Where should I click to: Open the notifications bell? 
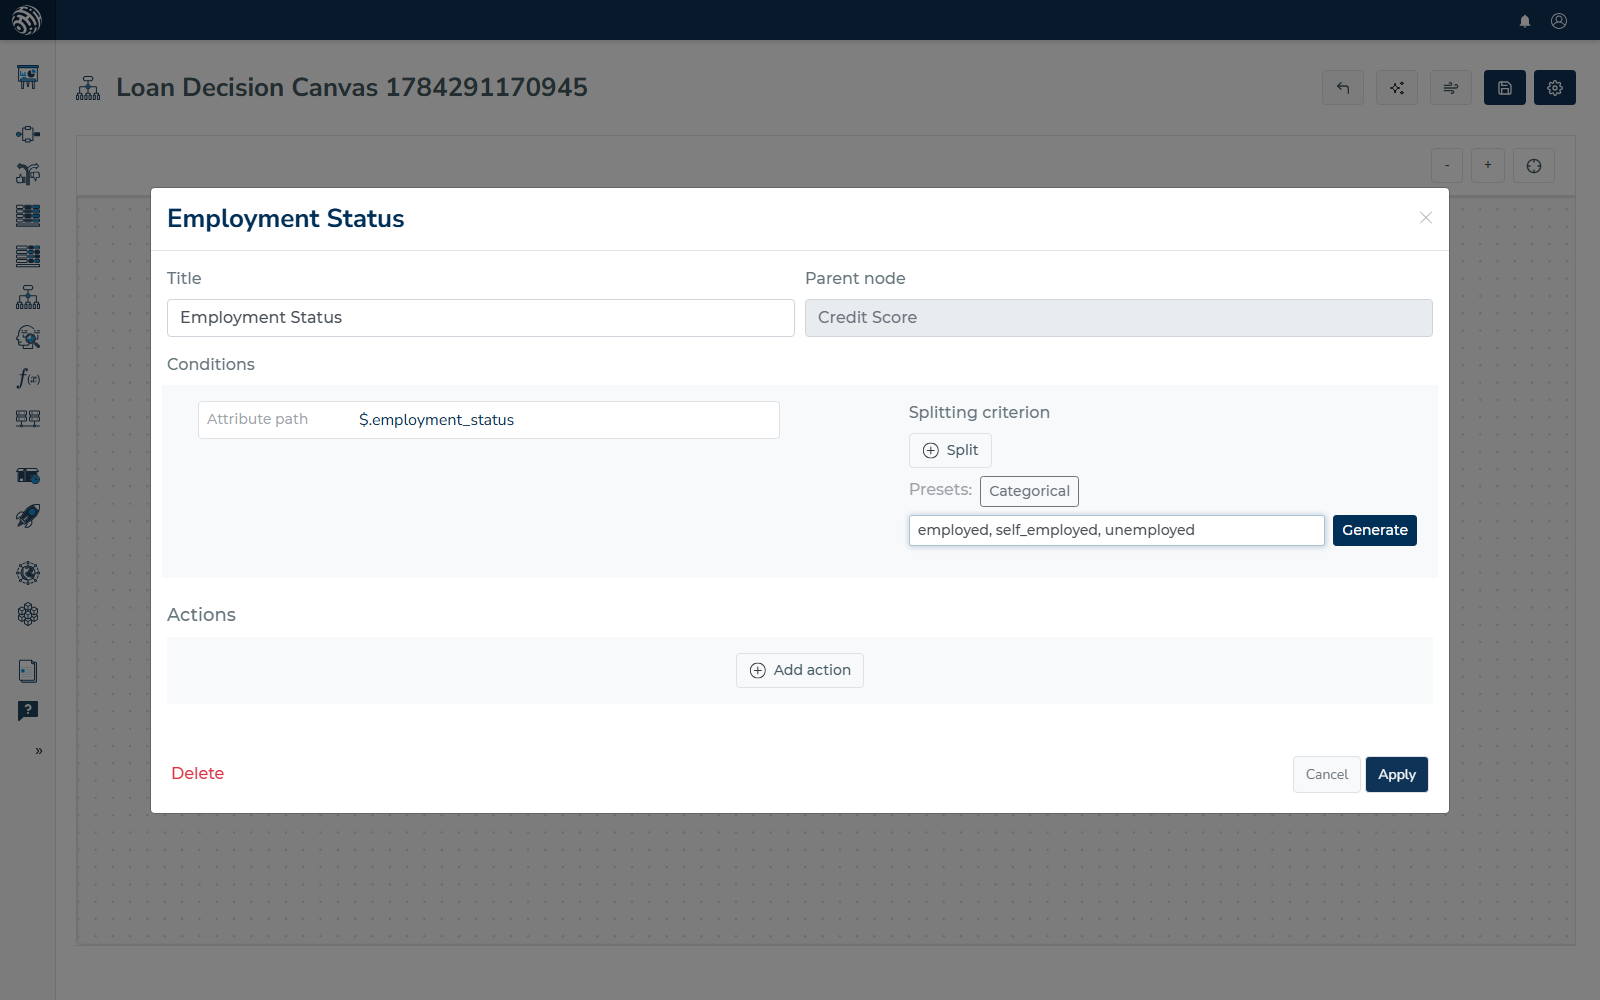point(1525,21)
